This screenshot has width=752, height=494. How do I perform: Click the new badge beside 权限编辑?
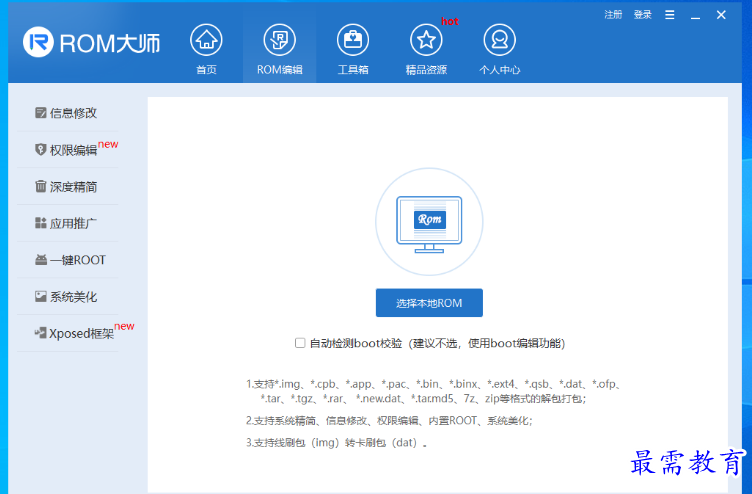pyautogui.click(x=108, y=144)
